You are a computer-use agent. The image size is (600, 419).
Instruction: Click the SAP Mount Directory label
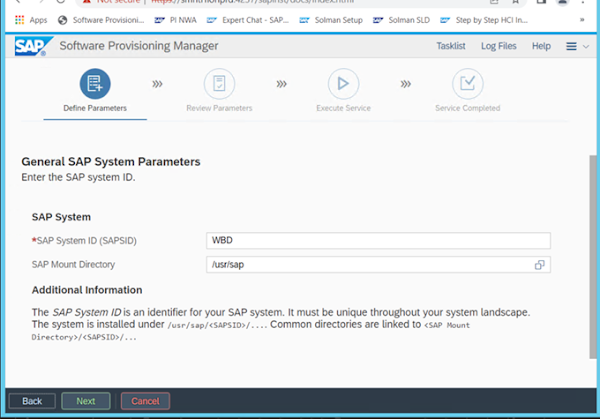pos(73,264)
